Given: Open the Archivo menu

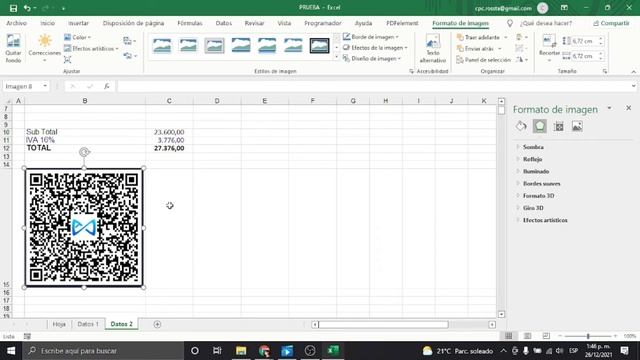Looking at the screenshot, I should pos(16,23).
